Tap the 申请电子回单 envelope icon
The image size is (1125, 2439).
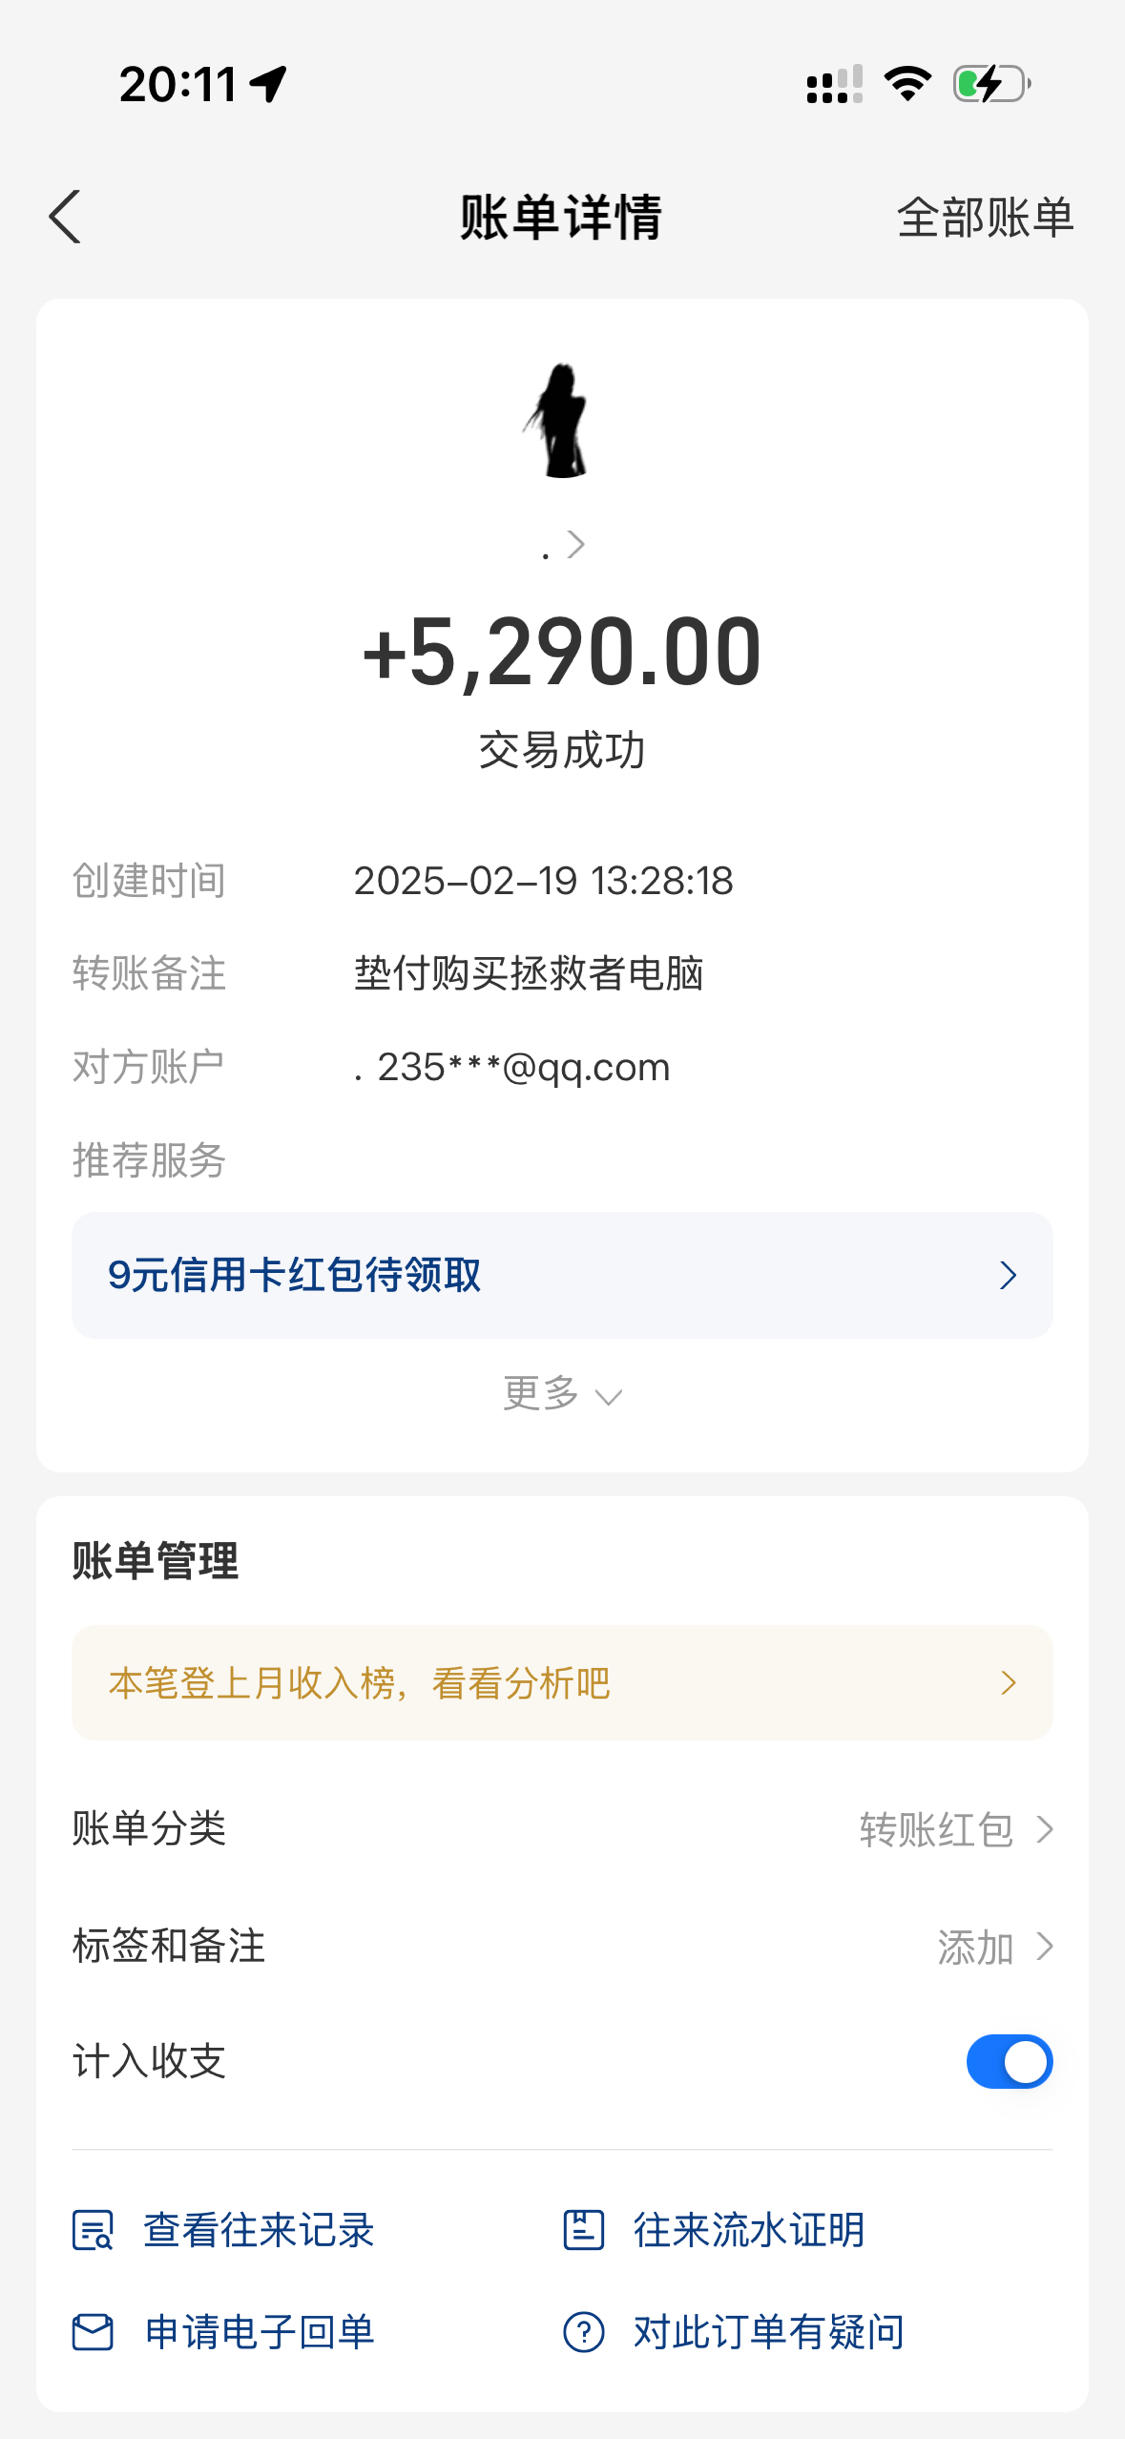click(93, 2332)
